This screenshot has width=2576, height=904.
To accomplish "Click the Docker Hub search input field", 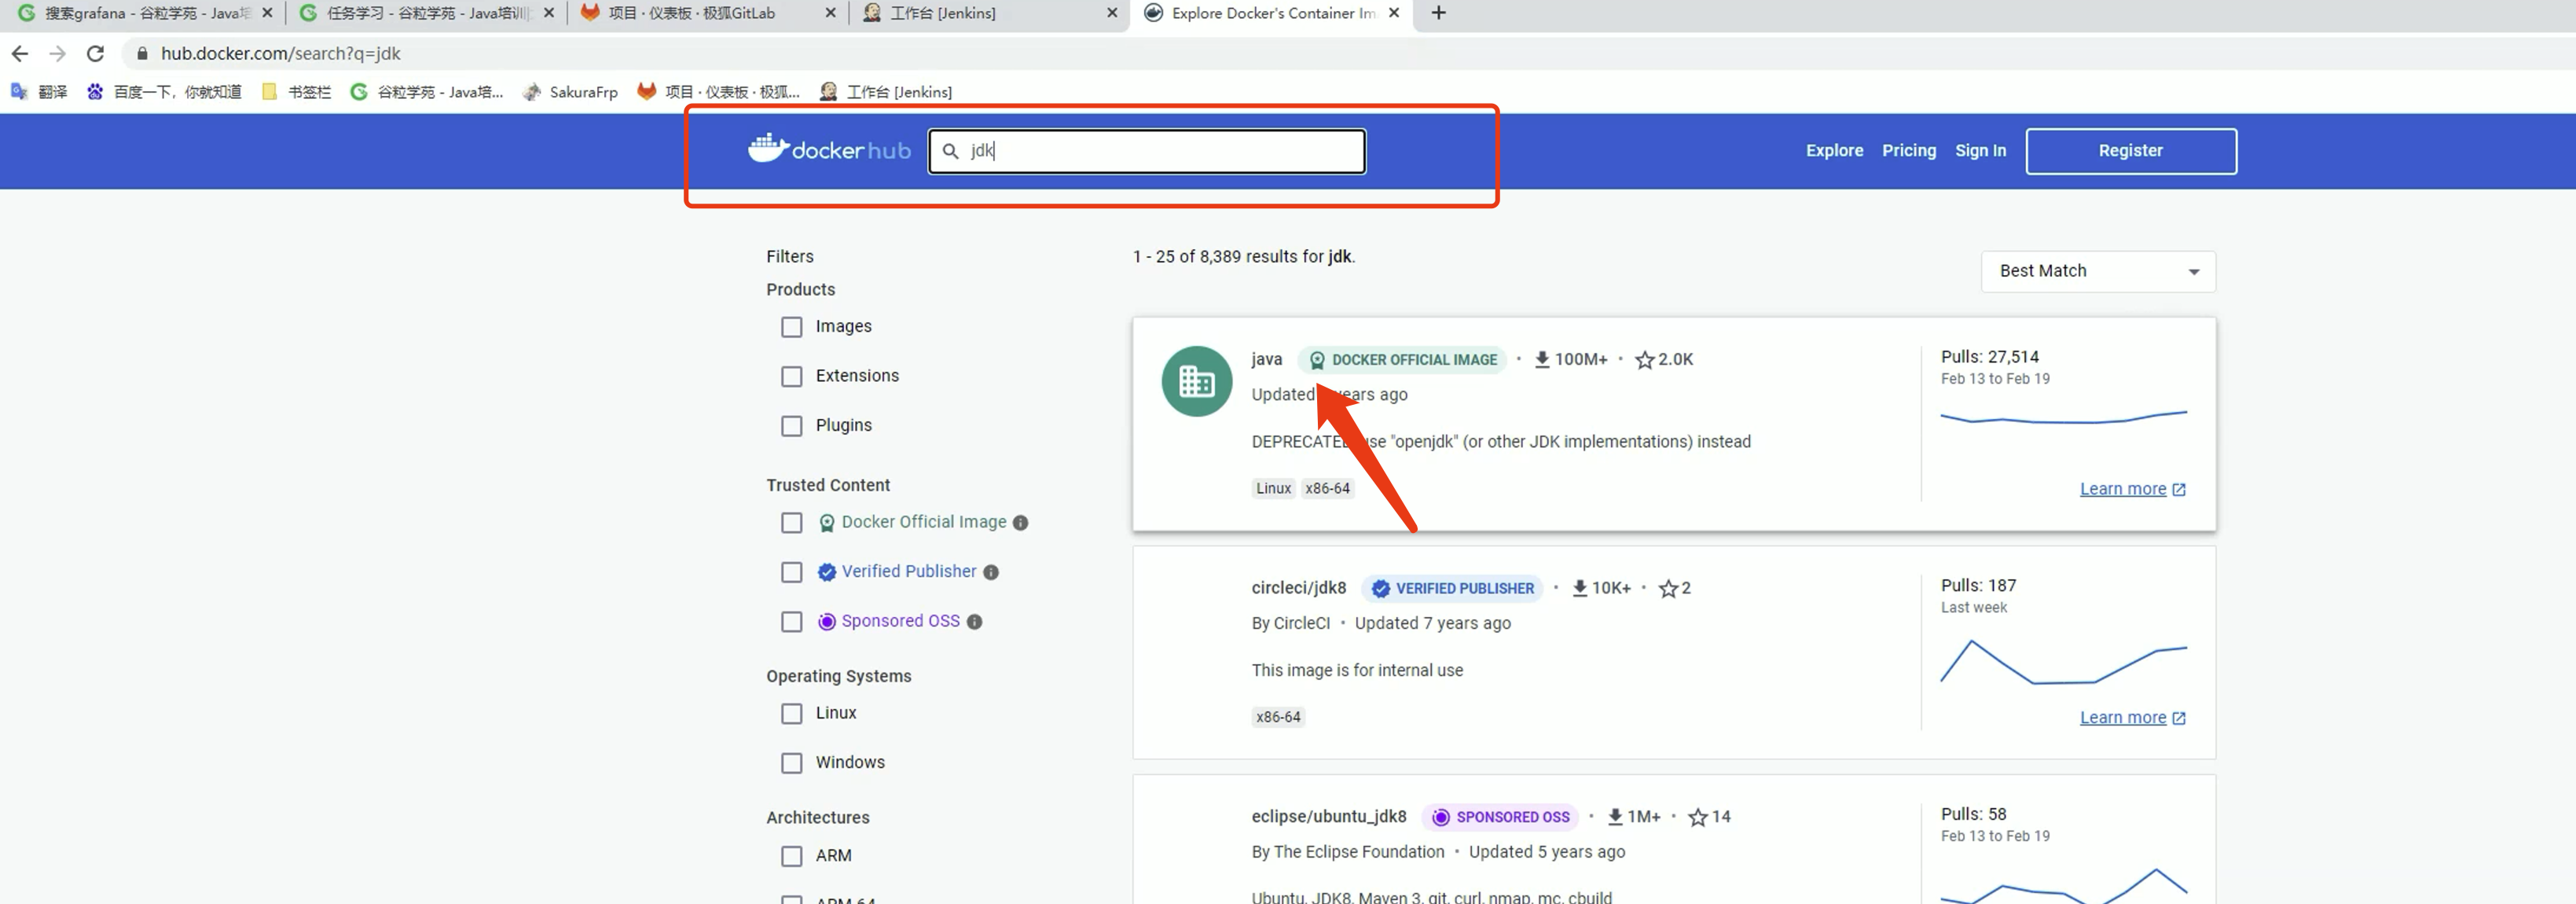I will (1146, 151).
